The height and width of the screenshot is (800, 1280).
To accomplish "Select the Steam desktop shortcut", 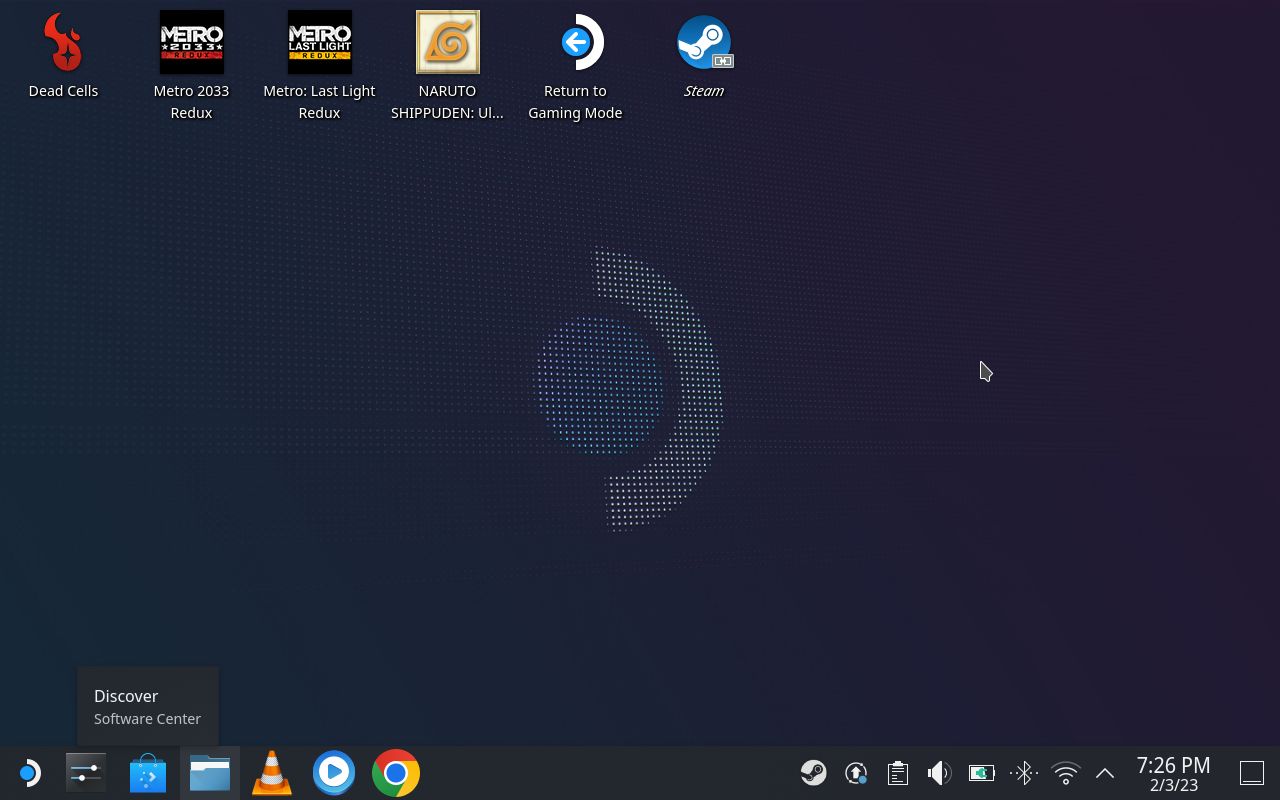I will coord(704,56).
